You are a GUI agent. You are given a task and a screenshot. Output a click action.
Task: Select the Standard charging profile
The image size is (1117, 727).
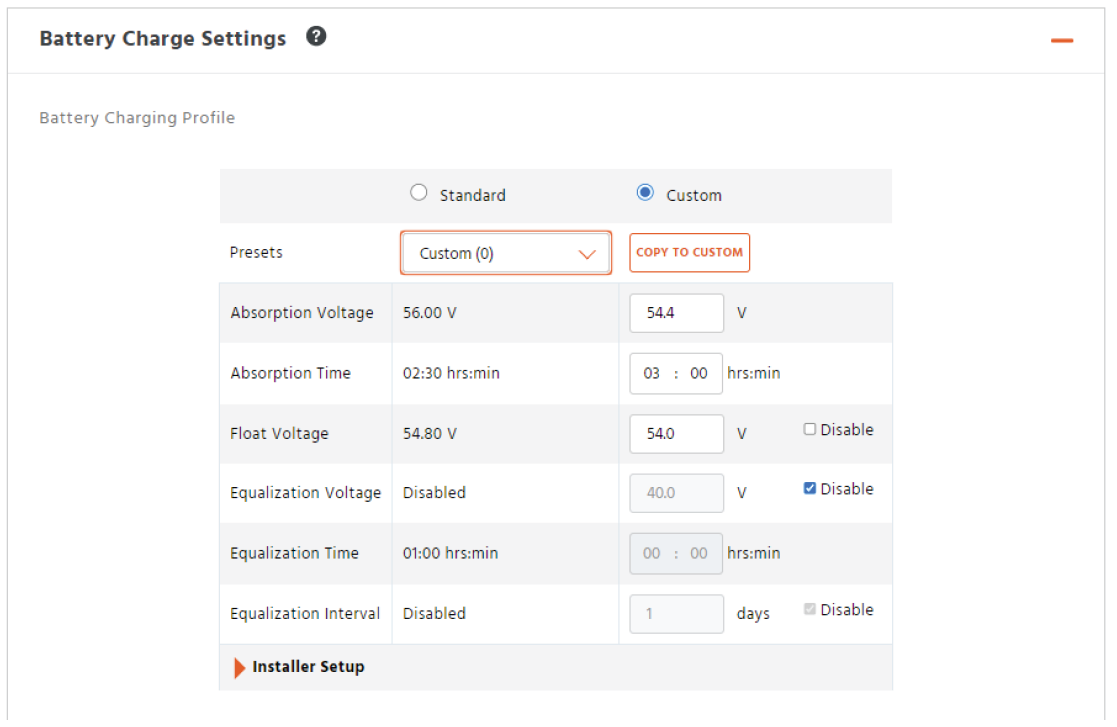419,194
